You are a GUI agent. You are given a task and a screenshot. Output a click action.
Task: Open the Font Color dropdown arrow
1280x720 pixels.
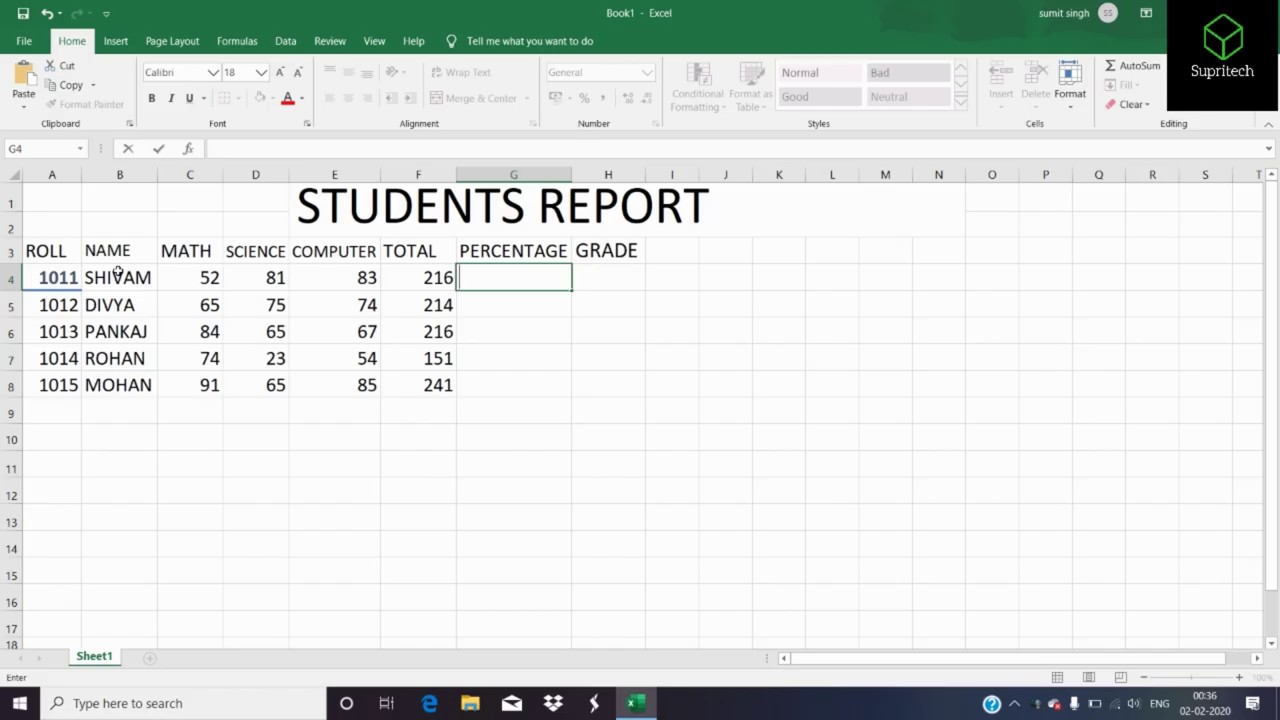pos(301,98)
